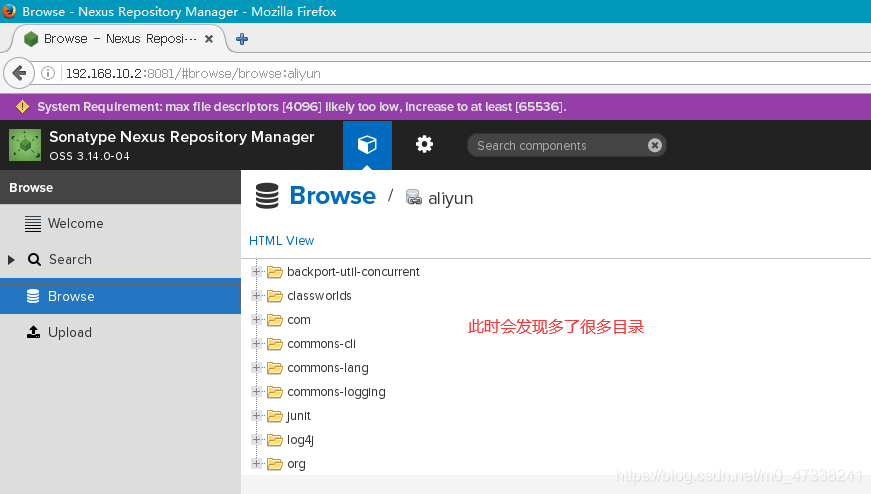The image size is (871, 494).
Task: Click the Welcome list icon in sidebar
Action: [x=33, y=223]
